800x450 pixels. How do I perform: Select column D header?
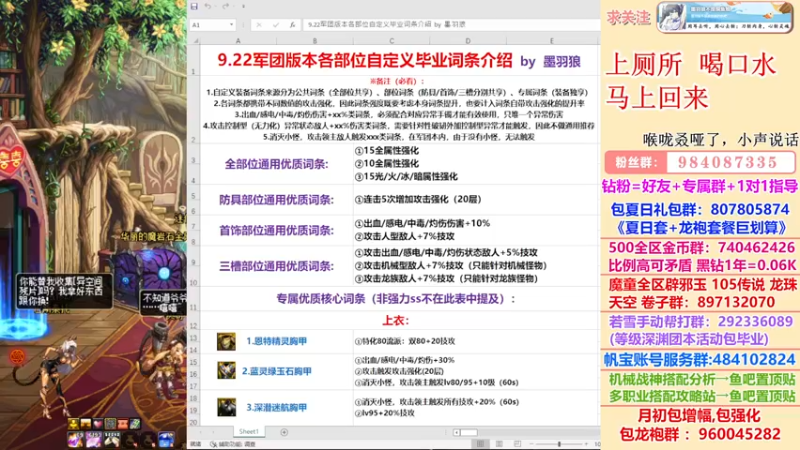pyautogui.click(x=468, y=40)
